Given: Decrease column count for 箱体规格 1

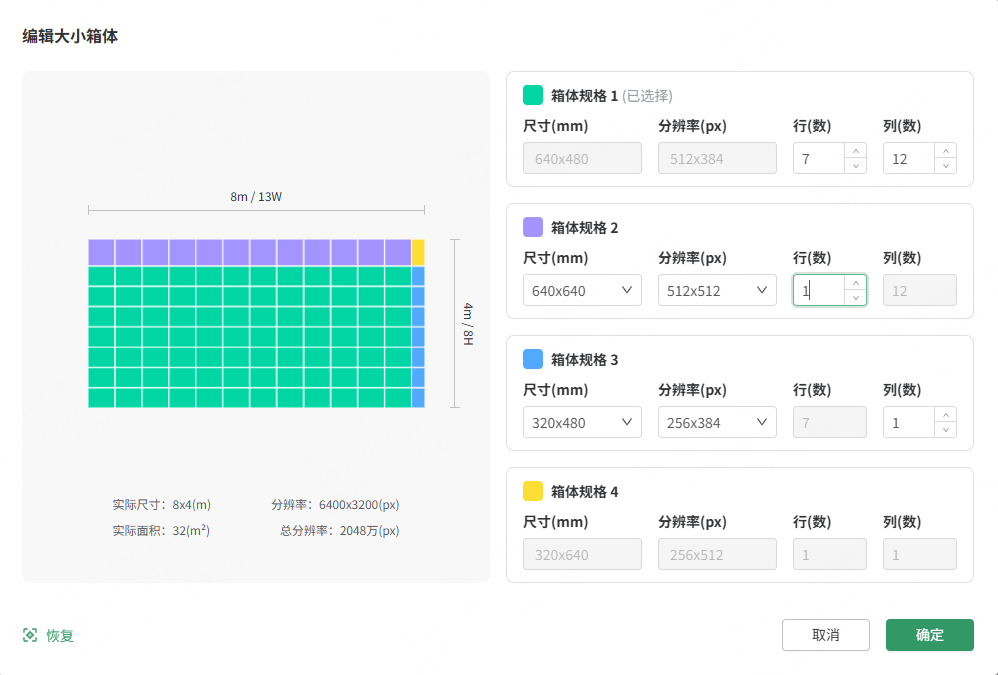Looking at the screenshot, I should pos(945,166).
